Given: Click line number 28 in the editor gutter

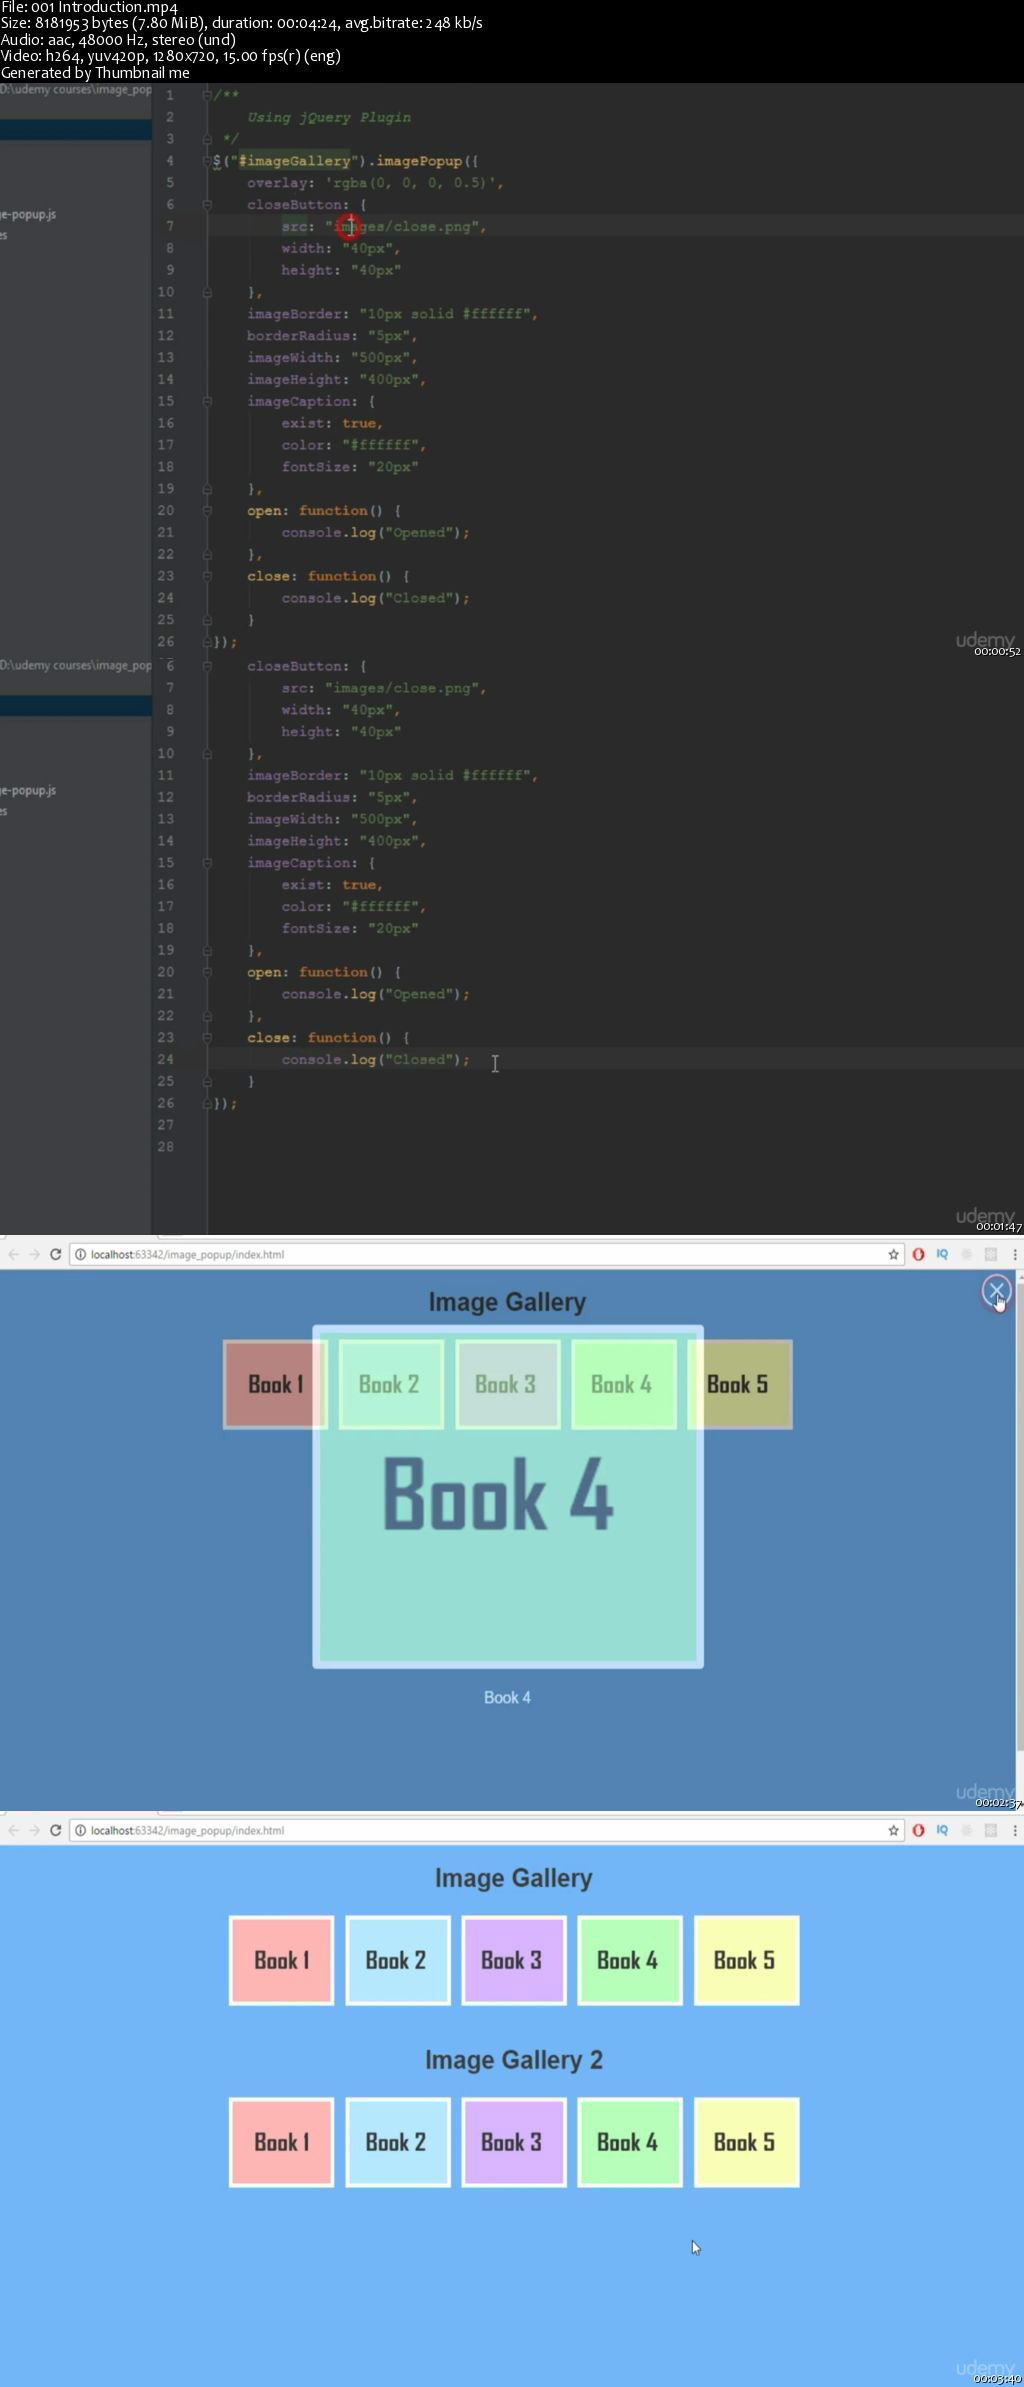Looking at the screenshot, I should click(165, 1147).
